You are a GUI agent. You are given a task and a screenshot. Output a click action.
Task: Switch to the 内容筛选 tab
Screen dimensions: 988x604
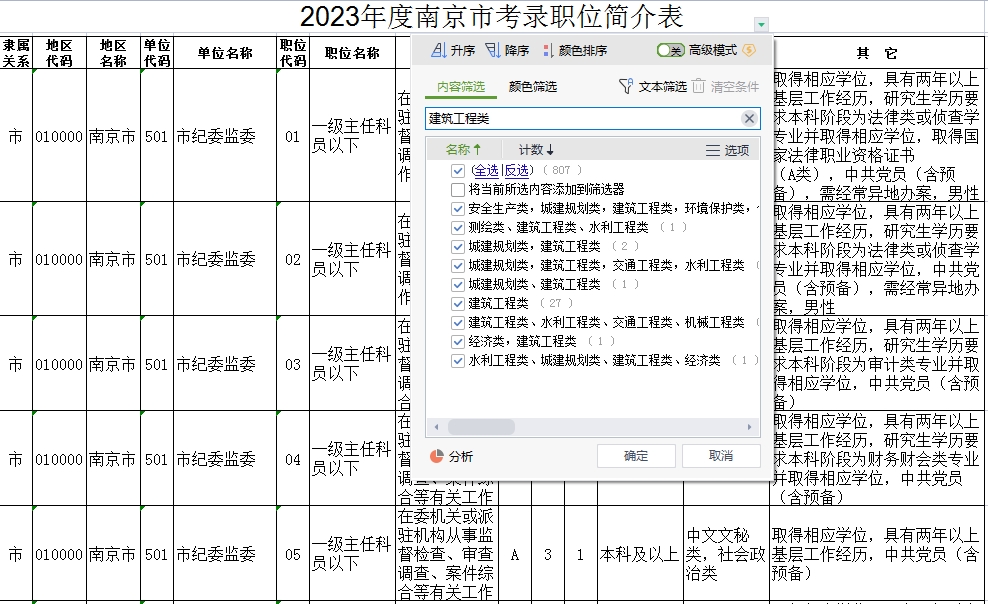coord(461,87)
